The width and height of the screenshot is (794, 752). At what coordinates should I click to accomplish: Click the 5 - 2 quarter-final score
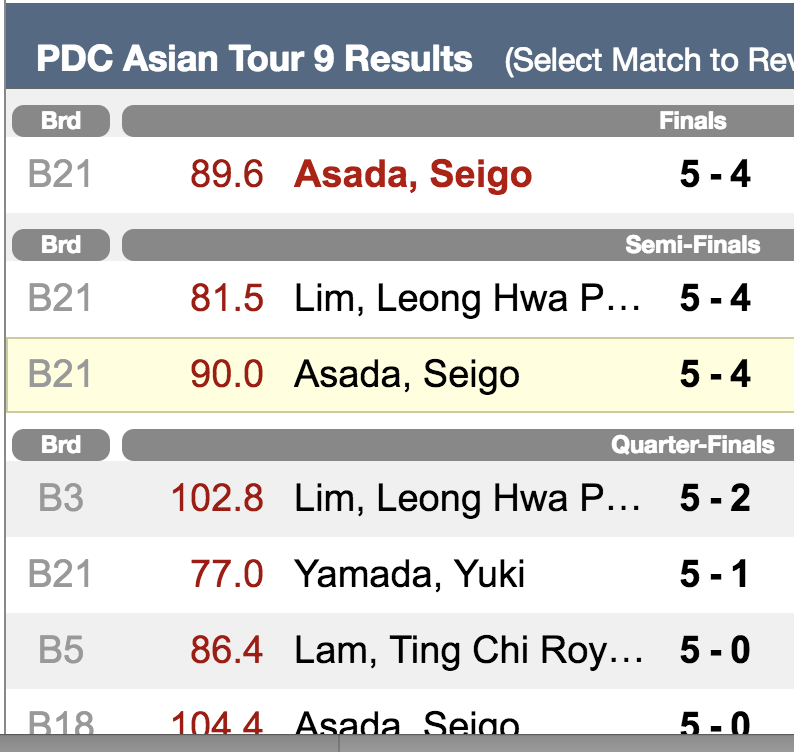coord(715,498)
